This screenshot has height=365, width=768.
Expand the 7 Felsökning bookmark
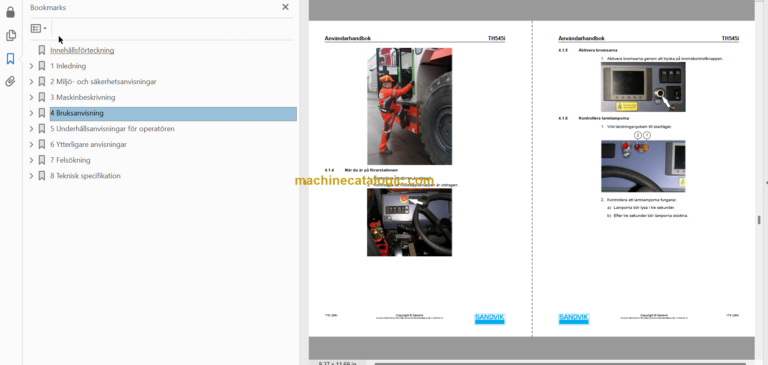click(x=31, y=160)
